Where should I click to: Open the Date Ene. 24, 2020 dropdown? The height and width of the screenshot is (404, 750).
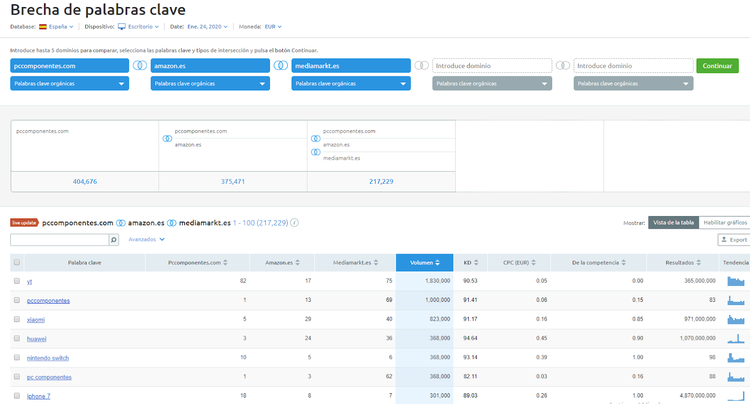pyautogui.click(x=208, y=27)
